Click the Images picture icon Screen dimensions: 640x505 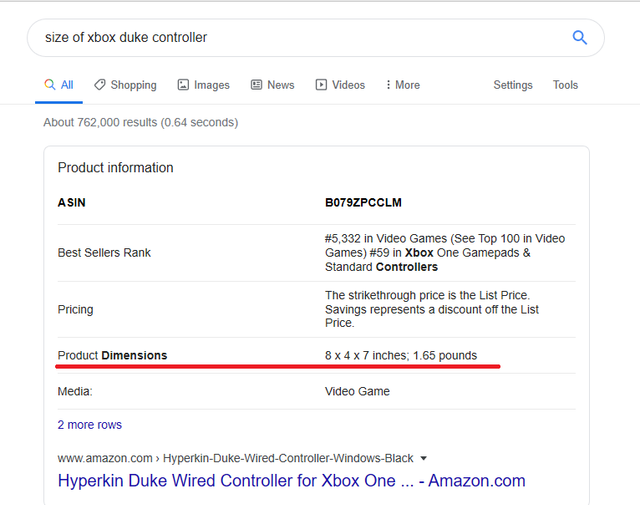click(x=183, y=85)
